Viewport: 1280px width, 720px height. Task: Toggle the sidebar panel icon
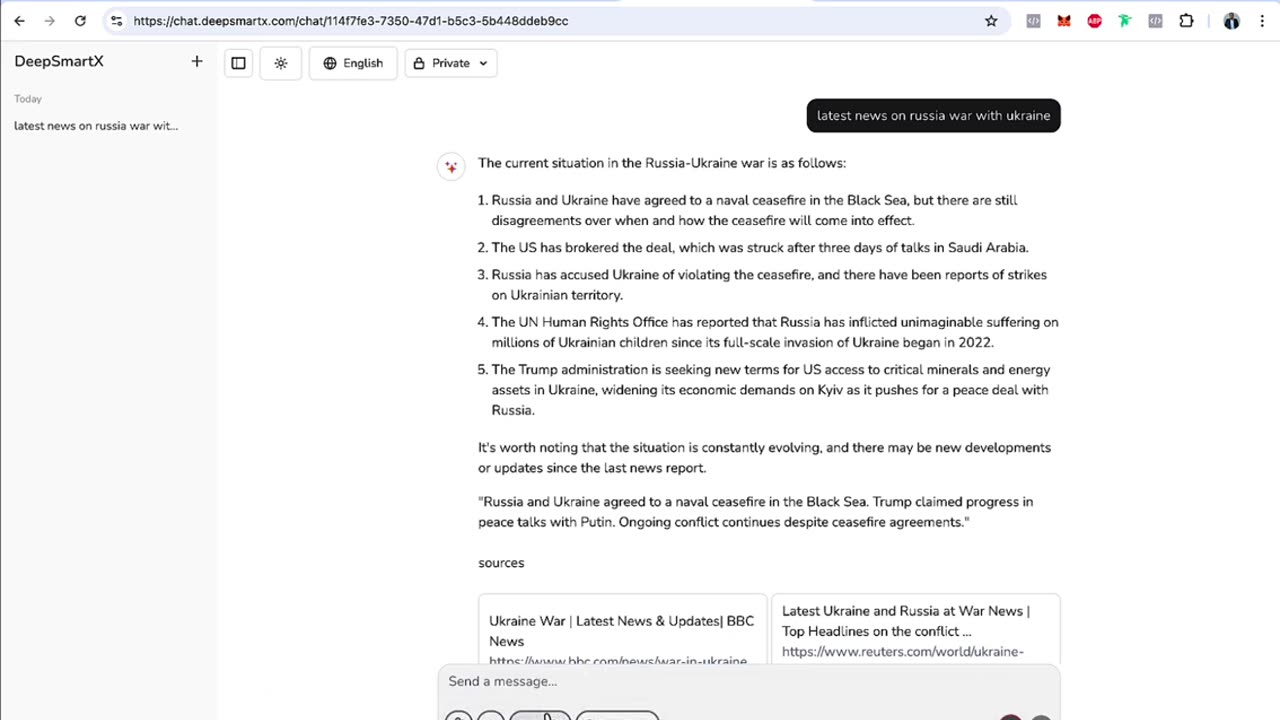point(238,63)
